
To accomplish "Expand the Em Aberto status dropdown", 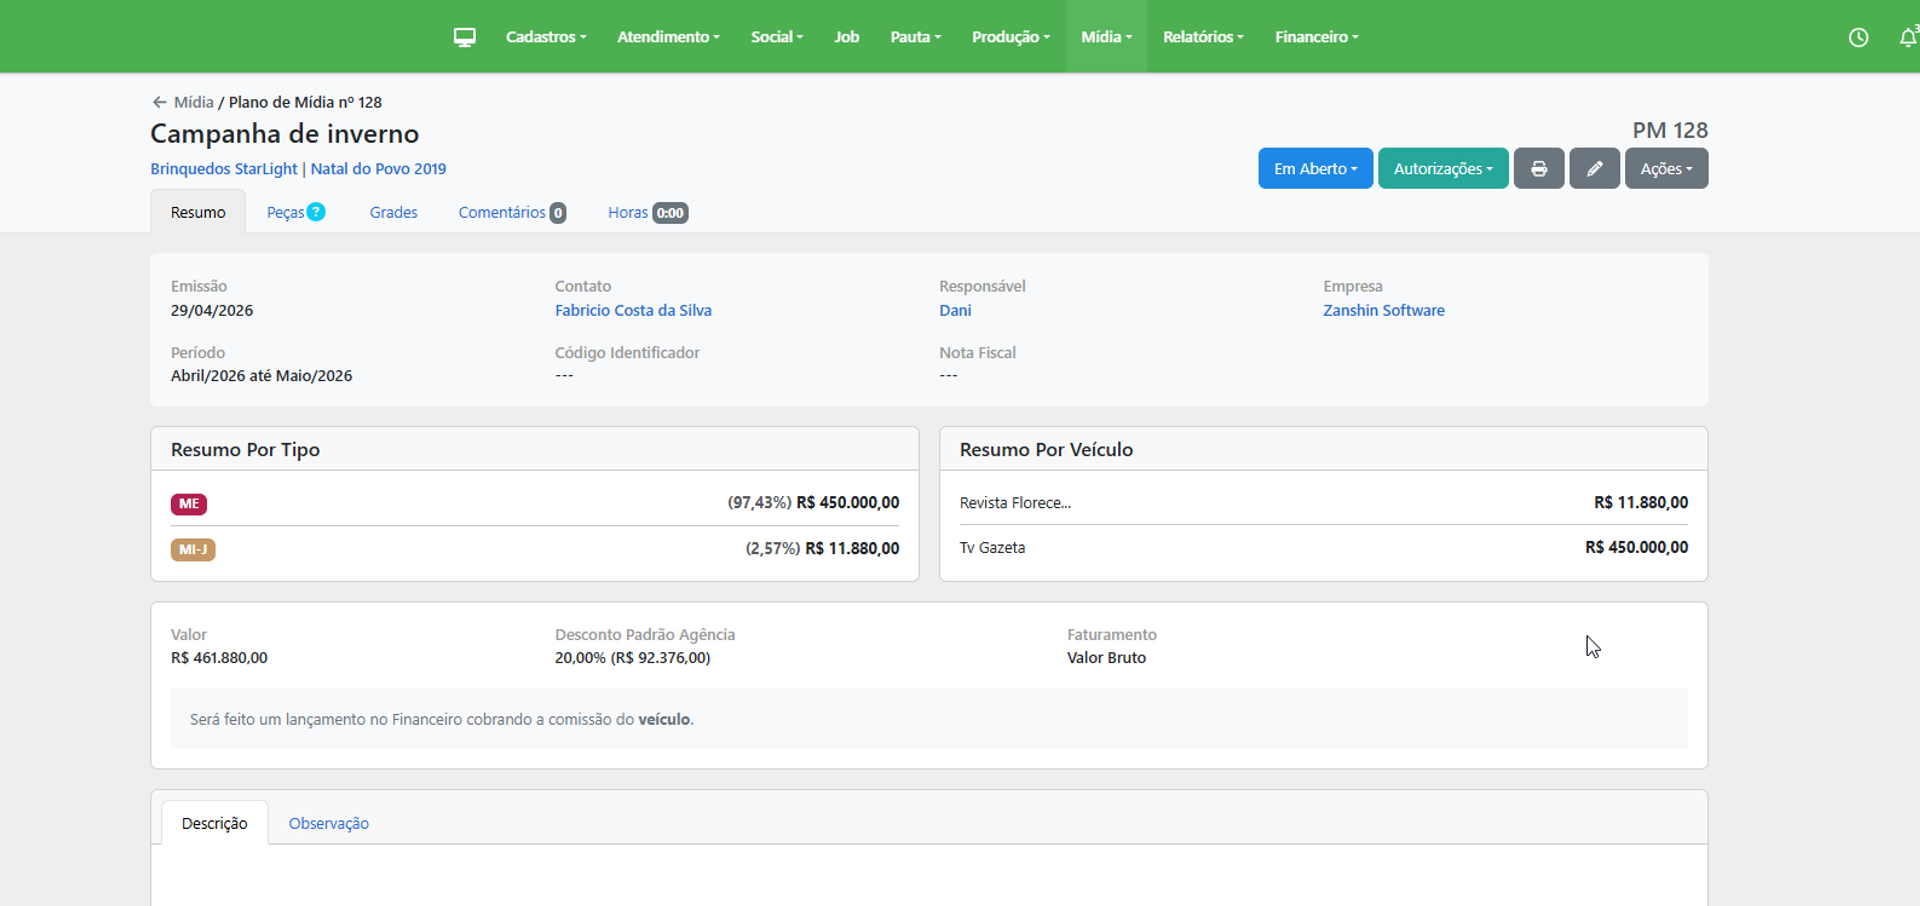I will coord(1315,168).
